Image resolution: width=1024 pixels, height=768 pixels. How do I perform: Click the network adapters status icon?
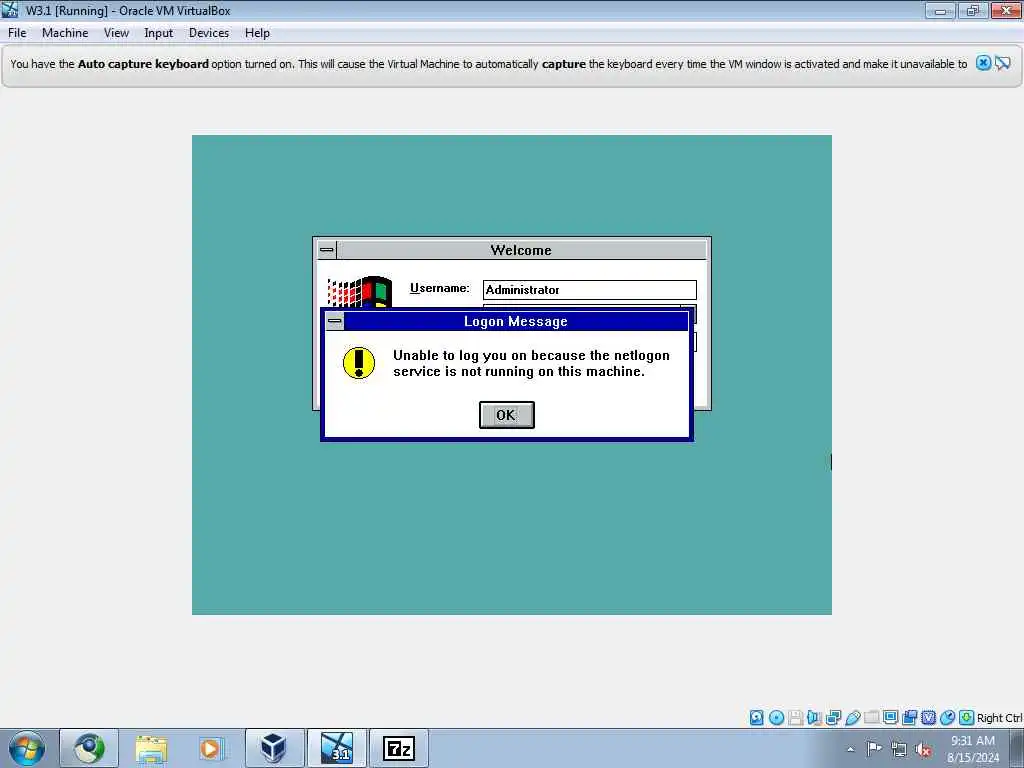pyautogui.click(x=833, y=718)
